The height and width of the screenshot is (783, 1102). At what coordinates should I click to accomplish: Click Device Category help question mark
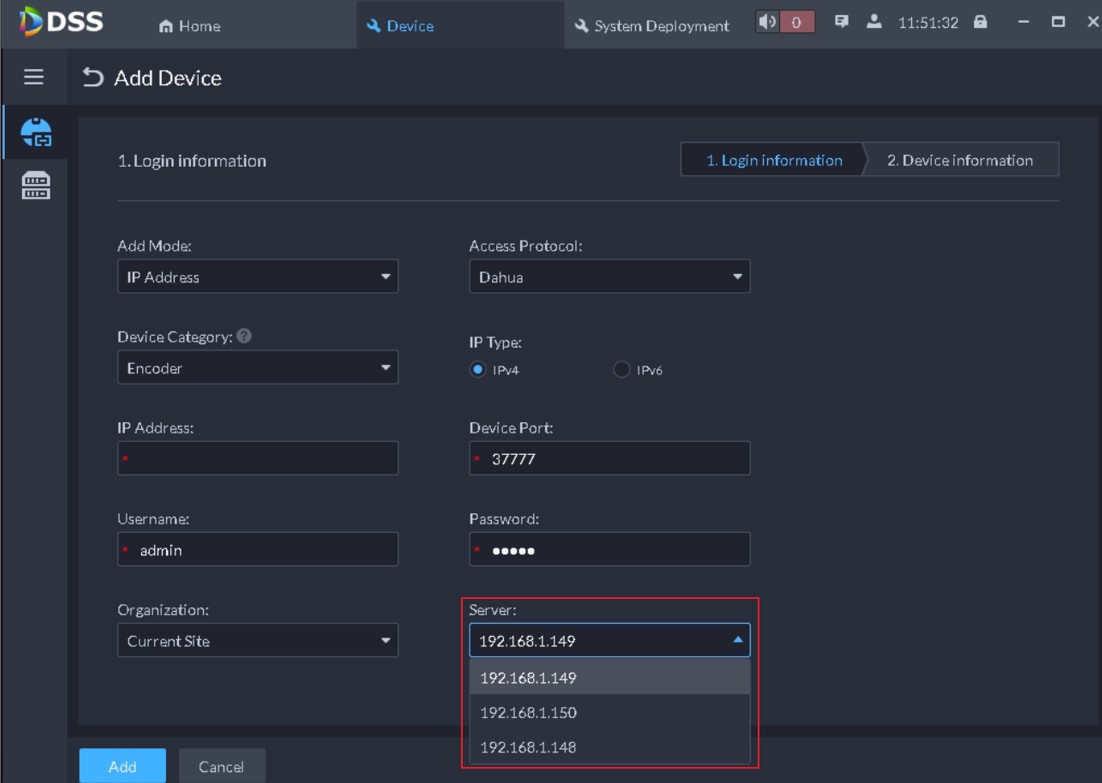pos(244,336)
